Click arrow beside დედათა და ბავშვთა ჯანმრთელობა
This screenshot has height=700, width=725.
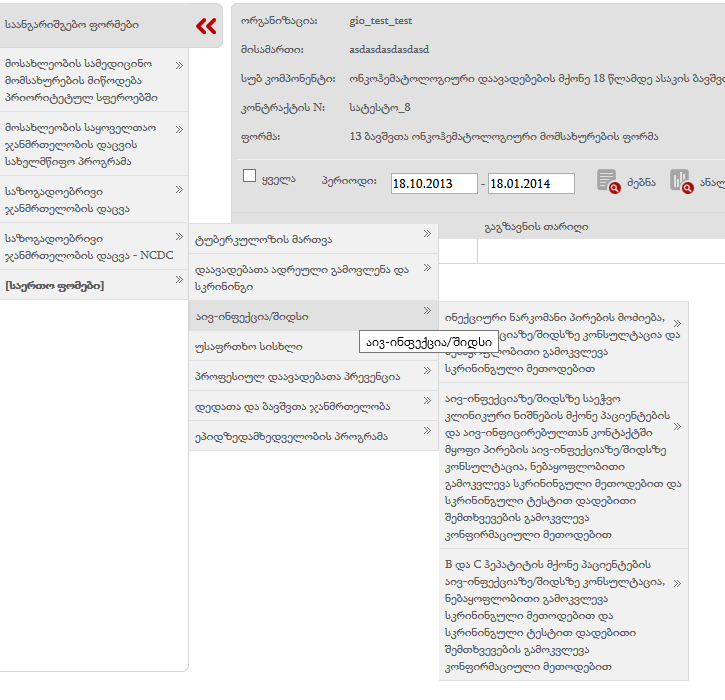coord(427,402)
